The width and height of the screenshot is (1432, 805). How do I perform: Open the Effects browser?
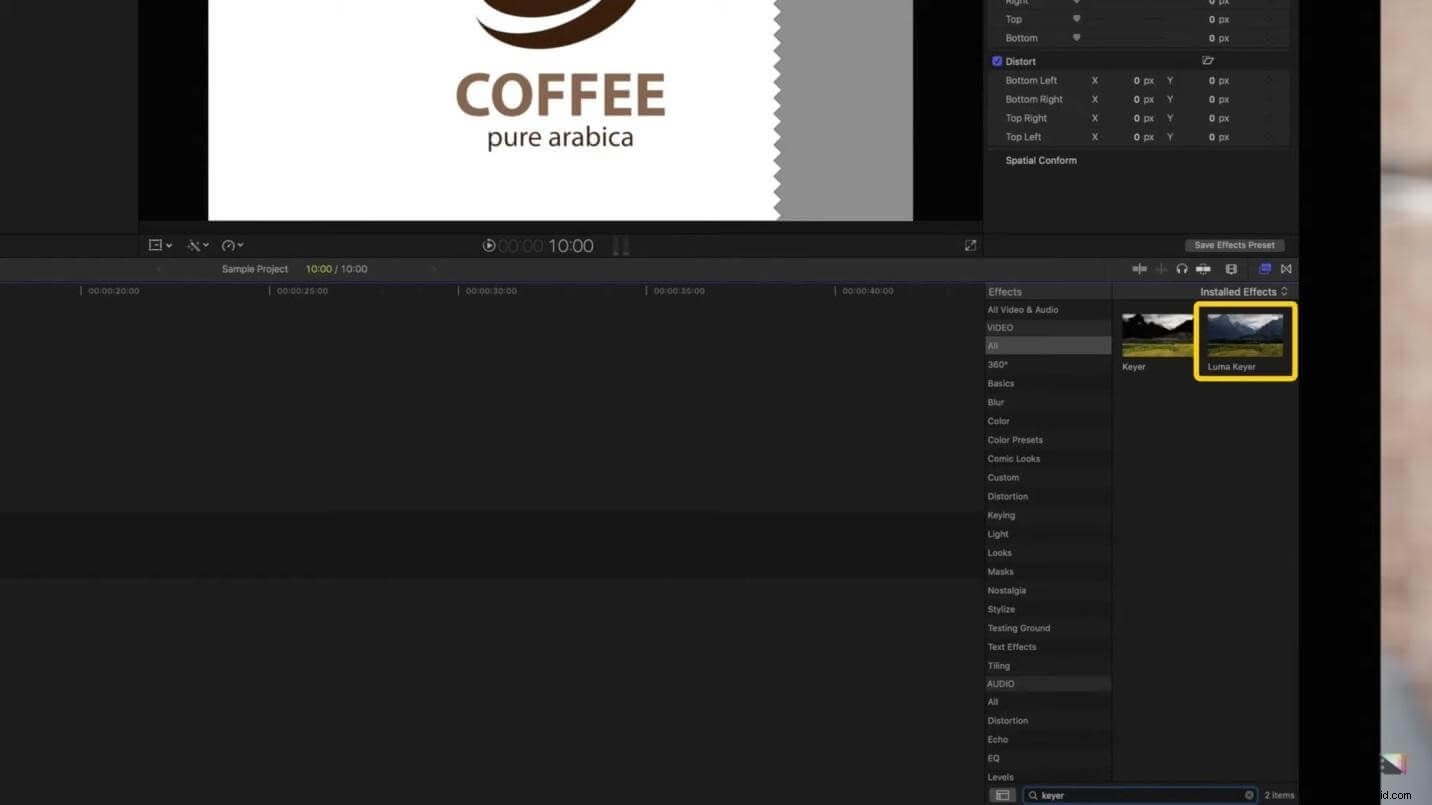[x=1265, y=268]
